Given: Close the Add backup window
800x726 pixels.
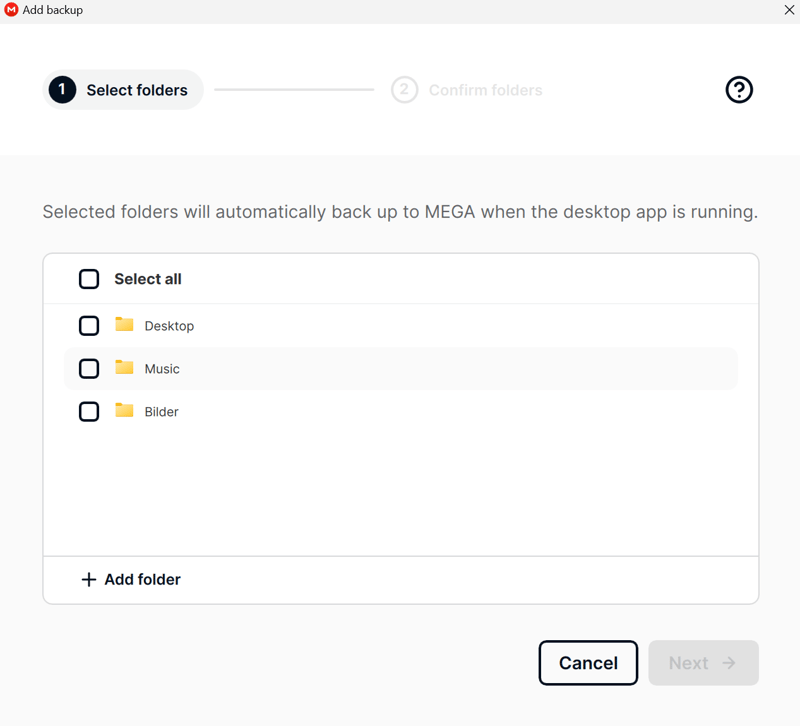Looking at the screenshot, I should [789, 10].
